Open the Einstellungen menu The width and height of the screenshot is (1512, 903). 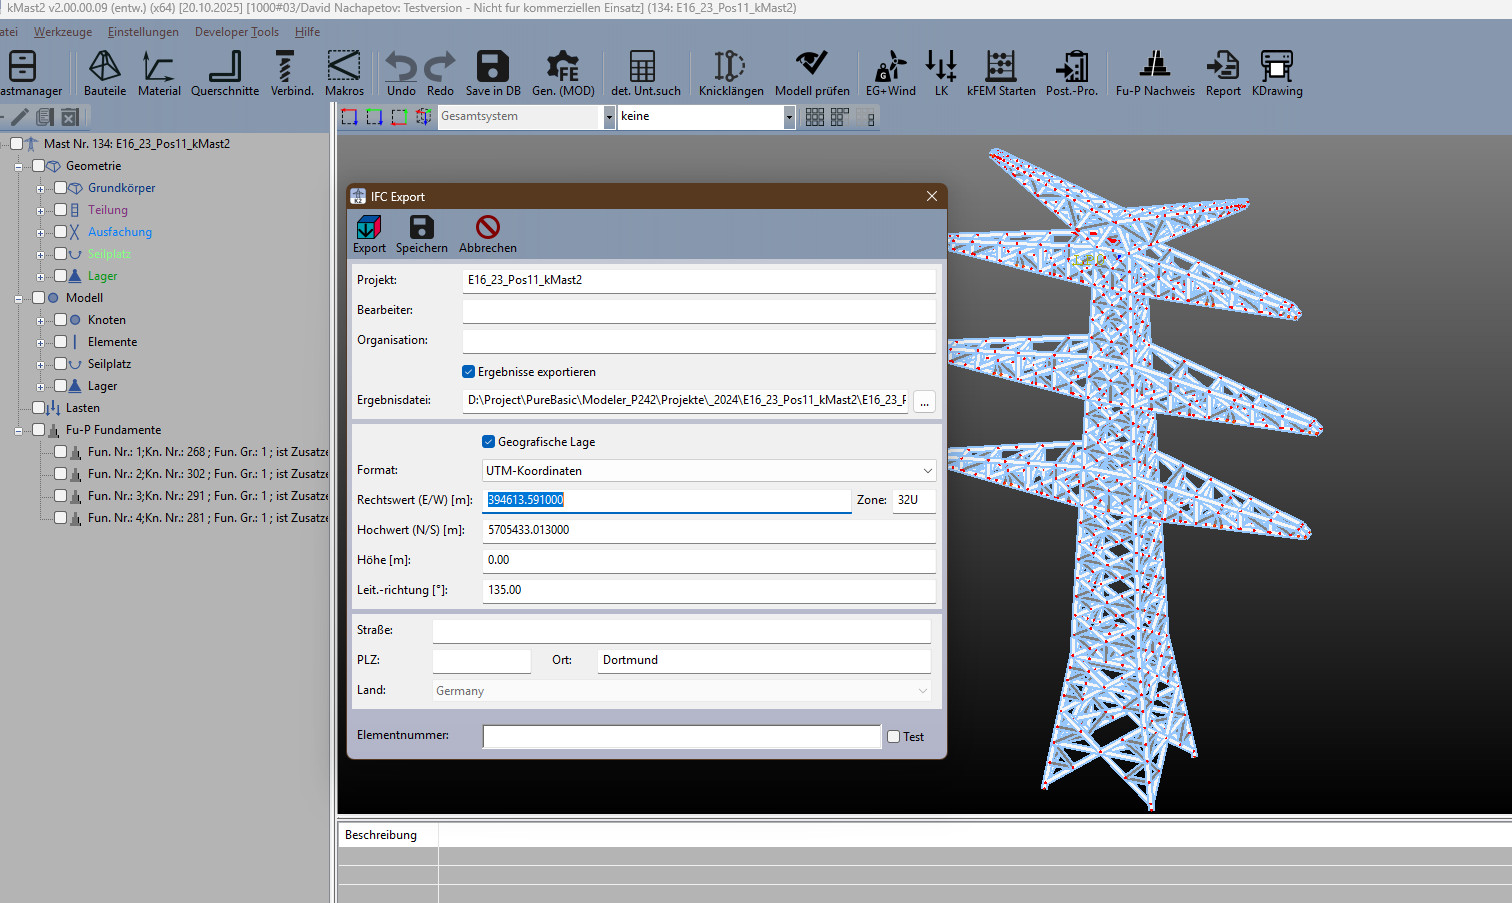coord(143,32)
